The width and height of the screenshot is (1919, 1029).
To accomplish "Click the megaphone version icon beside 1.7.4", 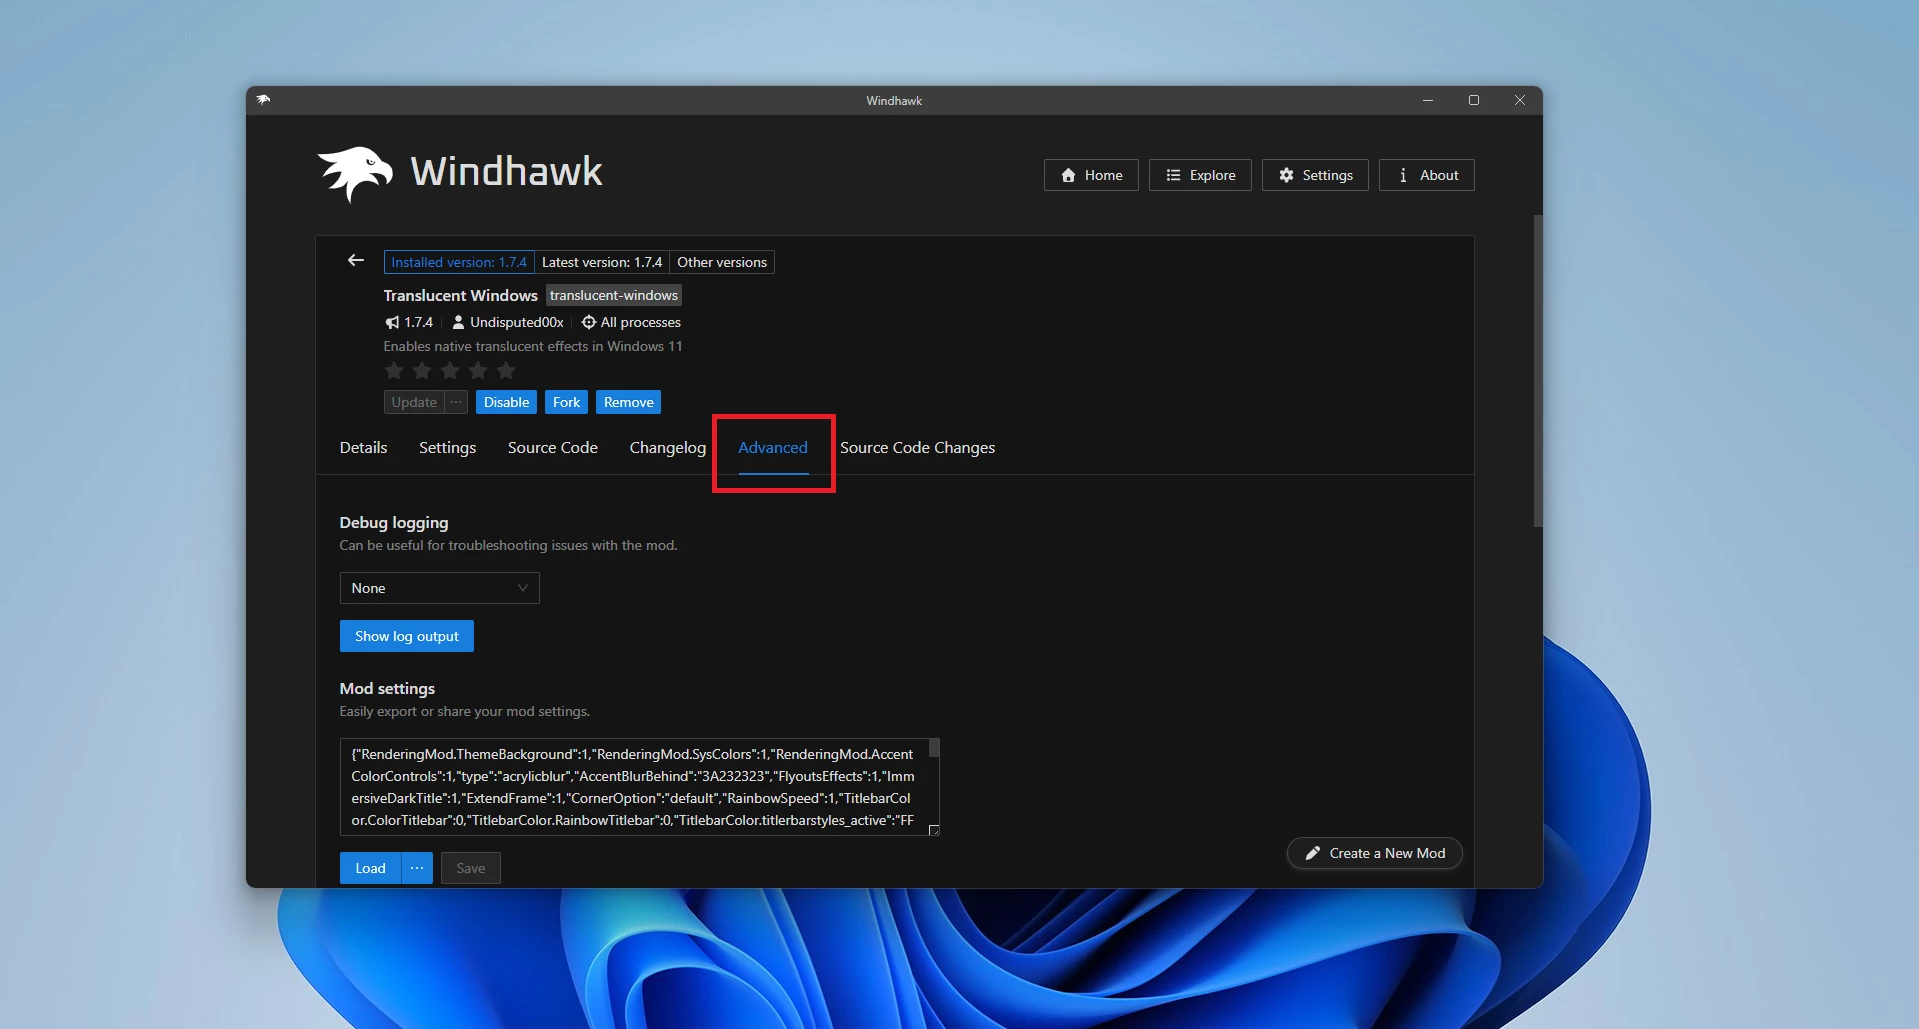I will 392,322.
